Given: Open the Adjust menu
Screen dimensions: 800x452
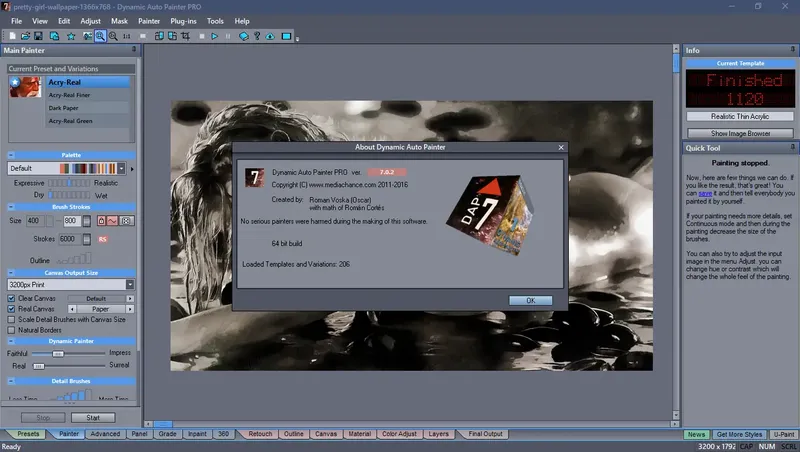Looking at the screenshot, I should (x=90, y=21).
